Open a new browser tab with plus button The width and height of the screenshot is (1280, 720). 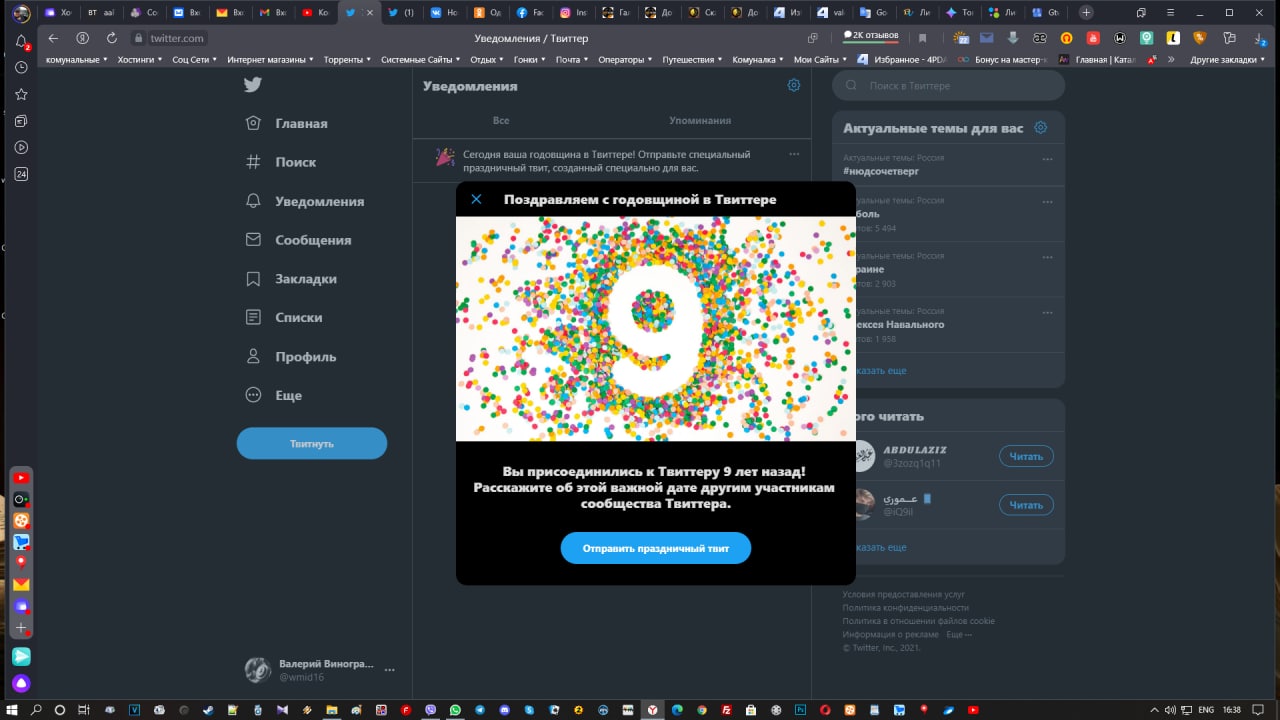(x=1087, y=12)
